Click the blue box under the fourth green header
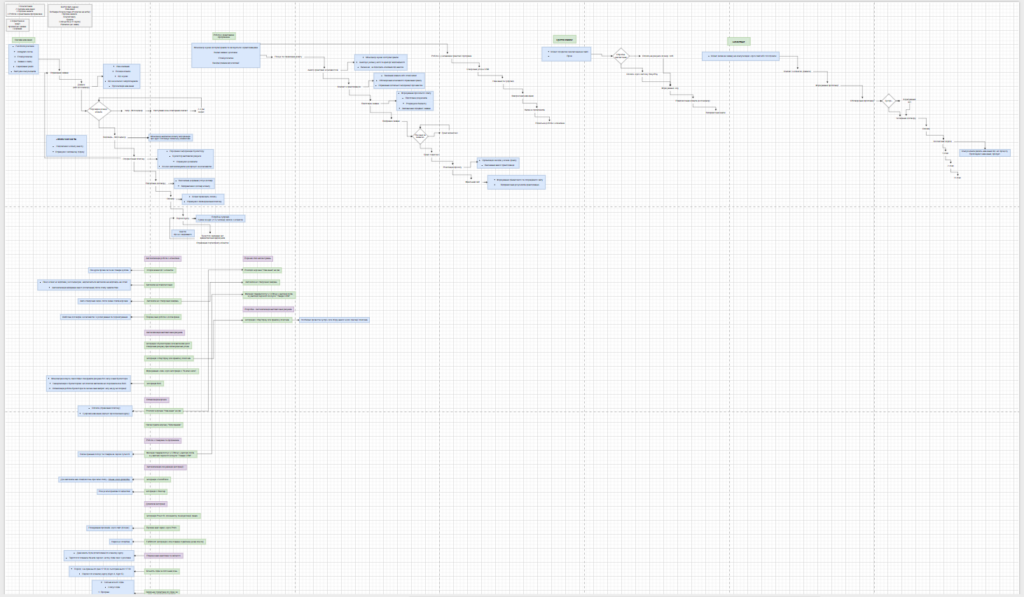Viewport: 1024px width, 597px height. [567, 55]
